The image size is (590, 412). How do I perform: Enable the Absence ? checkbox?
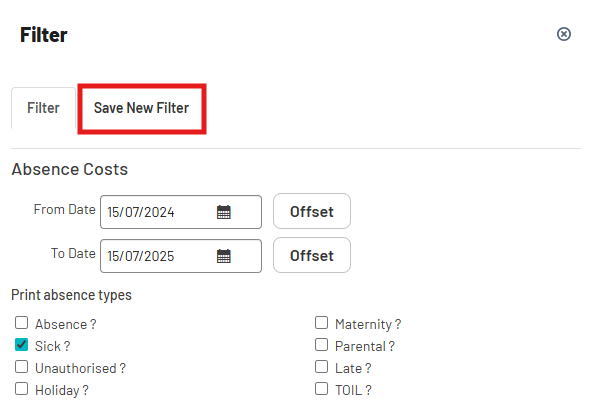pyautogui.click(x=21, y=323)
